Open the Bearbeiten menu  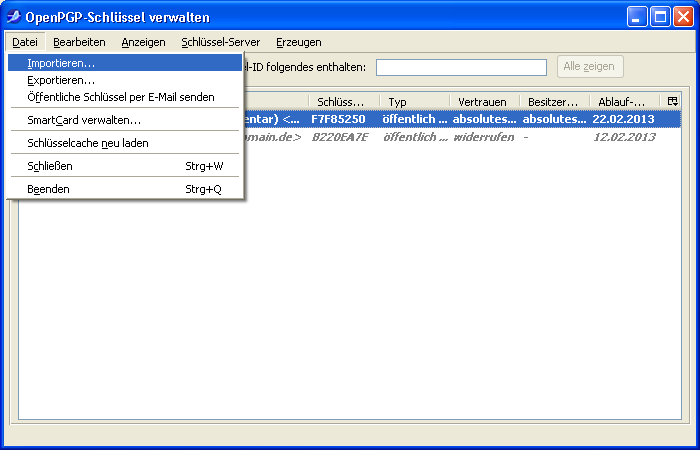79,42
